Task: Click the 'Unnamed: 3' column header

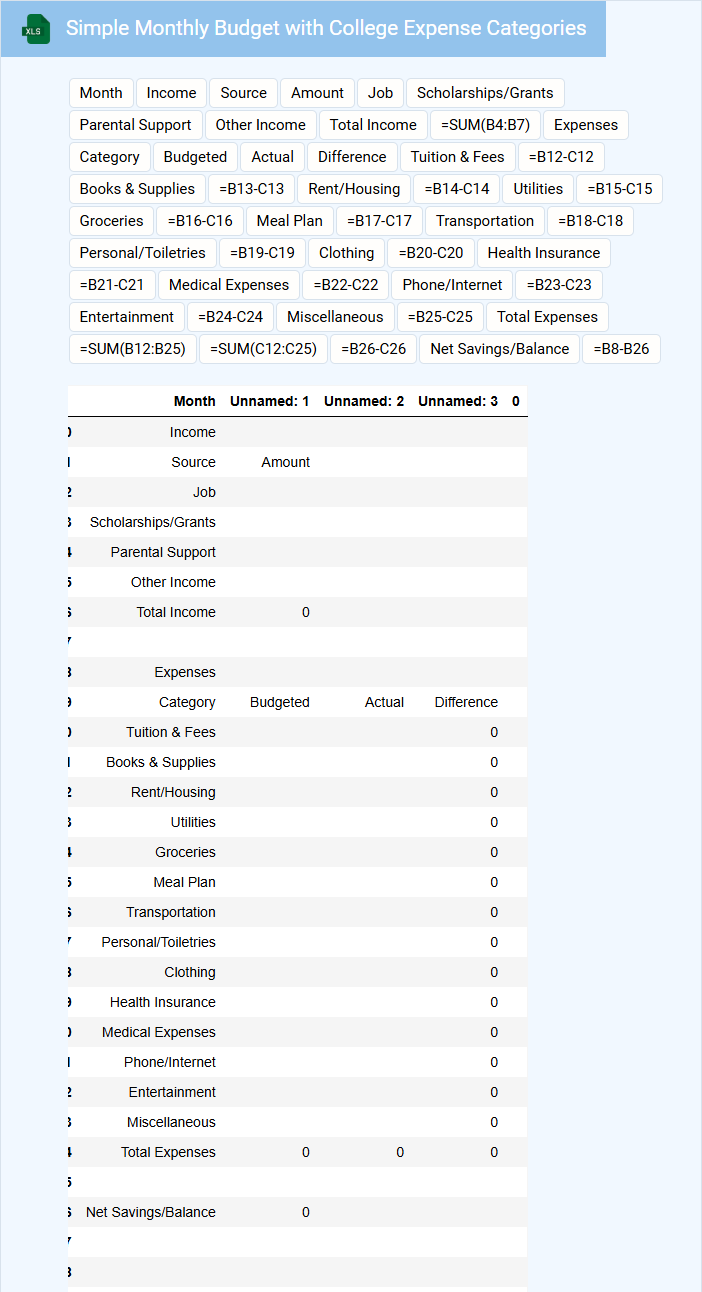Action: [458, 401]
